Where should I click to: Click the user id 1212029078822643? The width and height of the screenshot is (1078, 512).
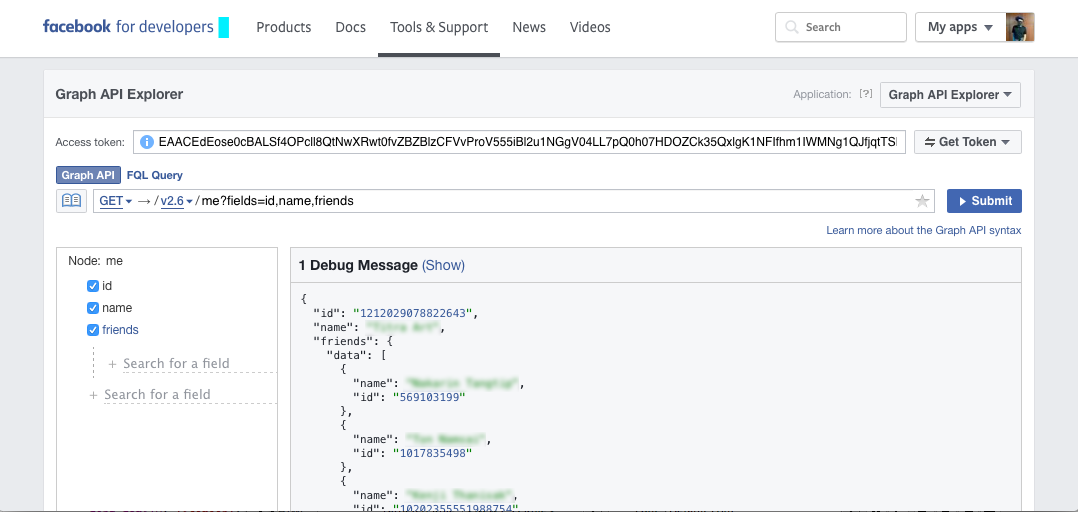pos(412,313)
